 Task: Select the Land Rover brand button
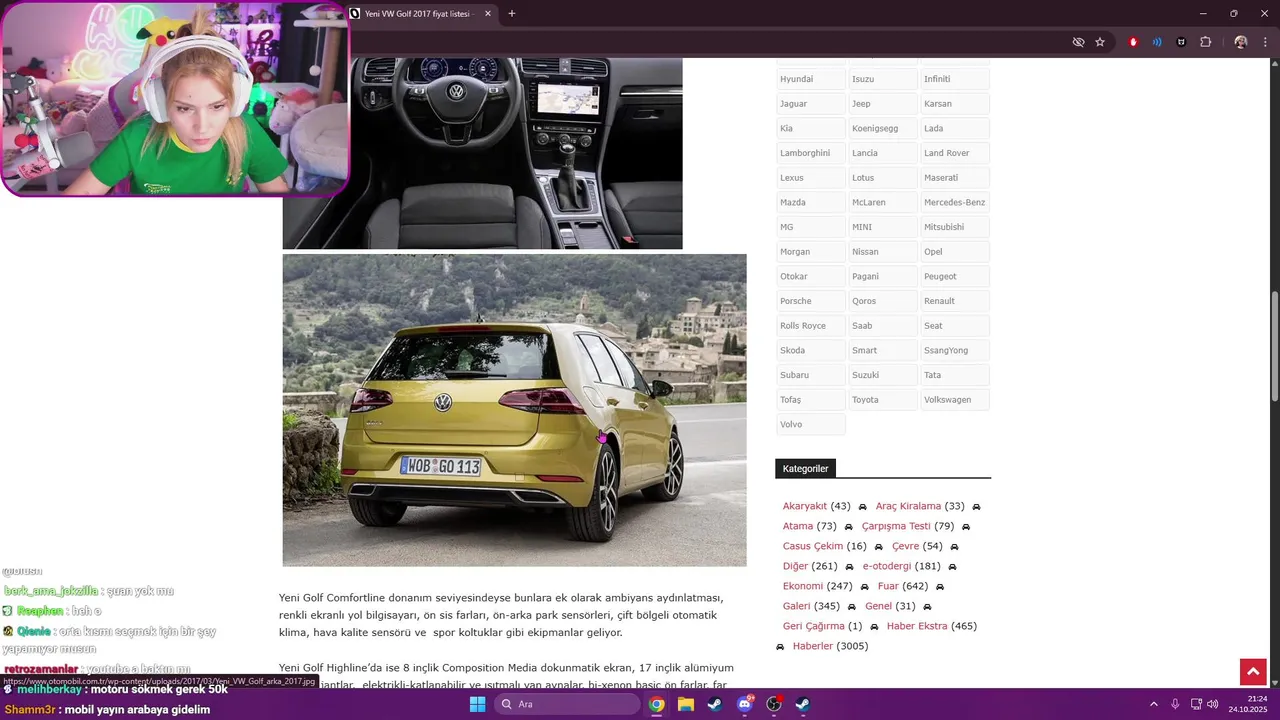[955, 153]
